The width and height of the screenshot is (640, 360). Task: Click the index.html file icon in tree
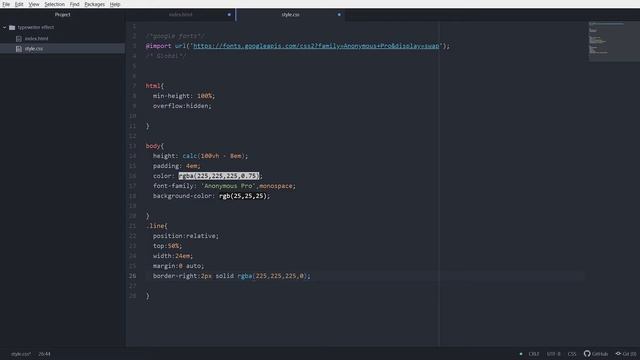coord(19,38)
